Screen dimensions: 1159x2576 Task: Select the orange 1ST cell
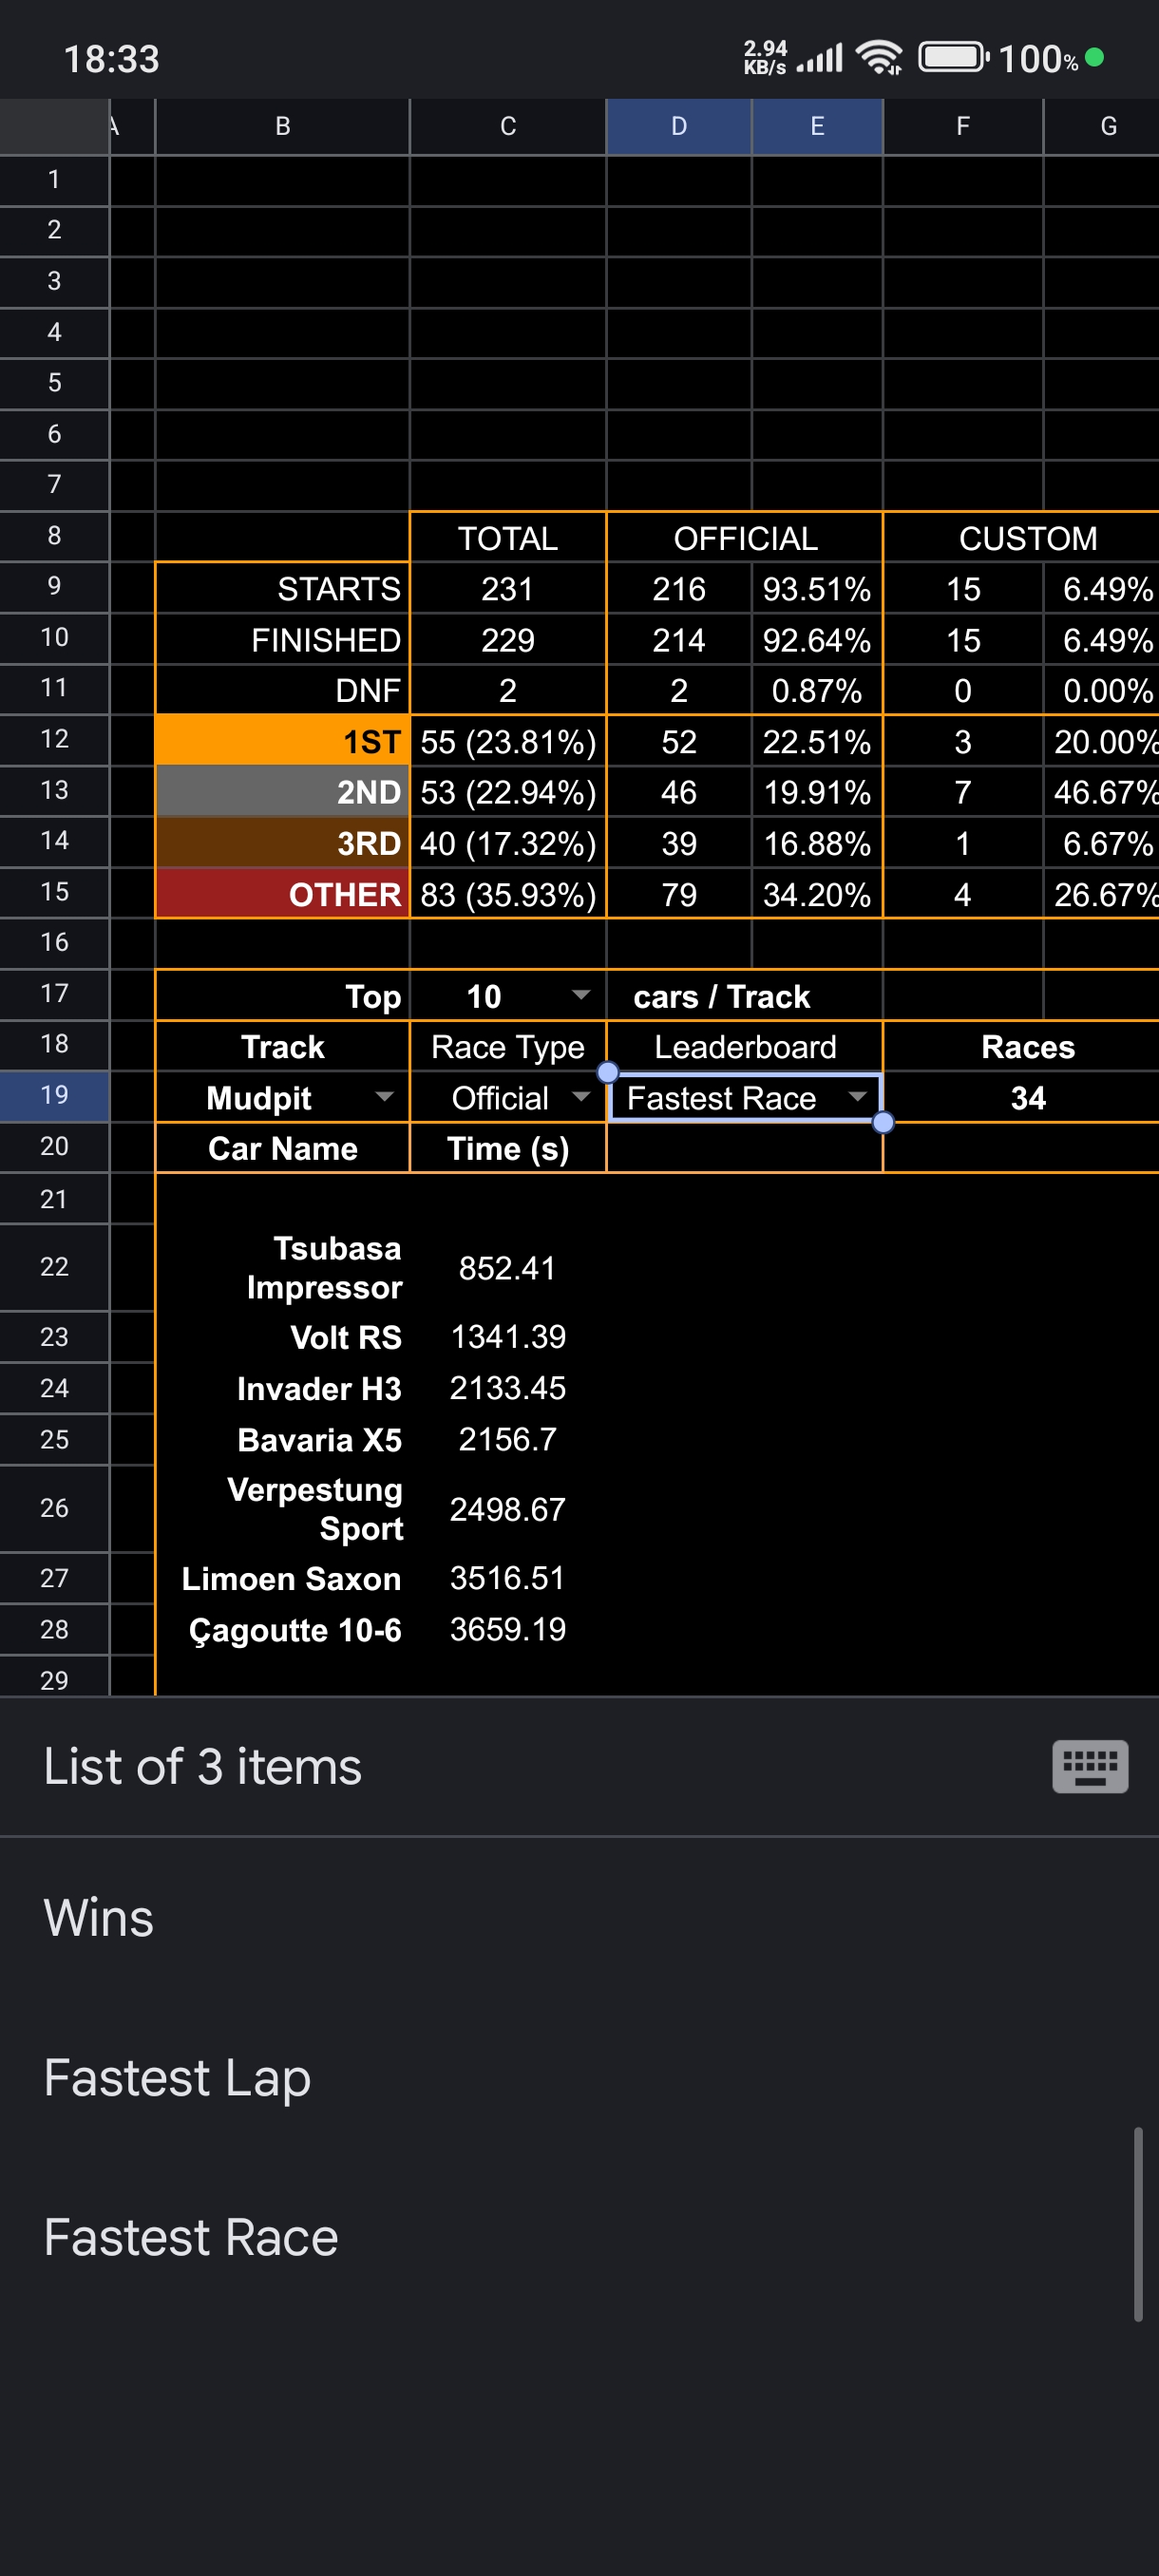point(282,741)
